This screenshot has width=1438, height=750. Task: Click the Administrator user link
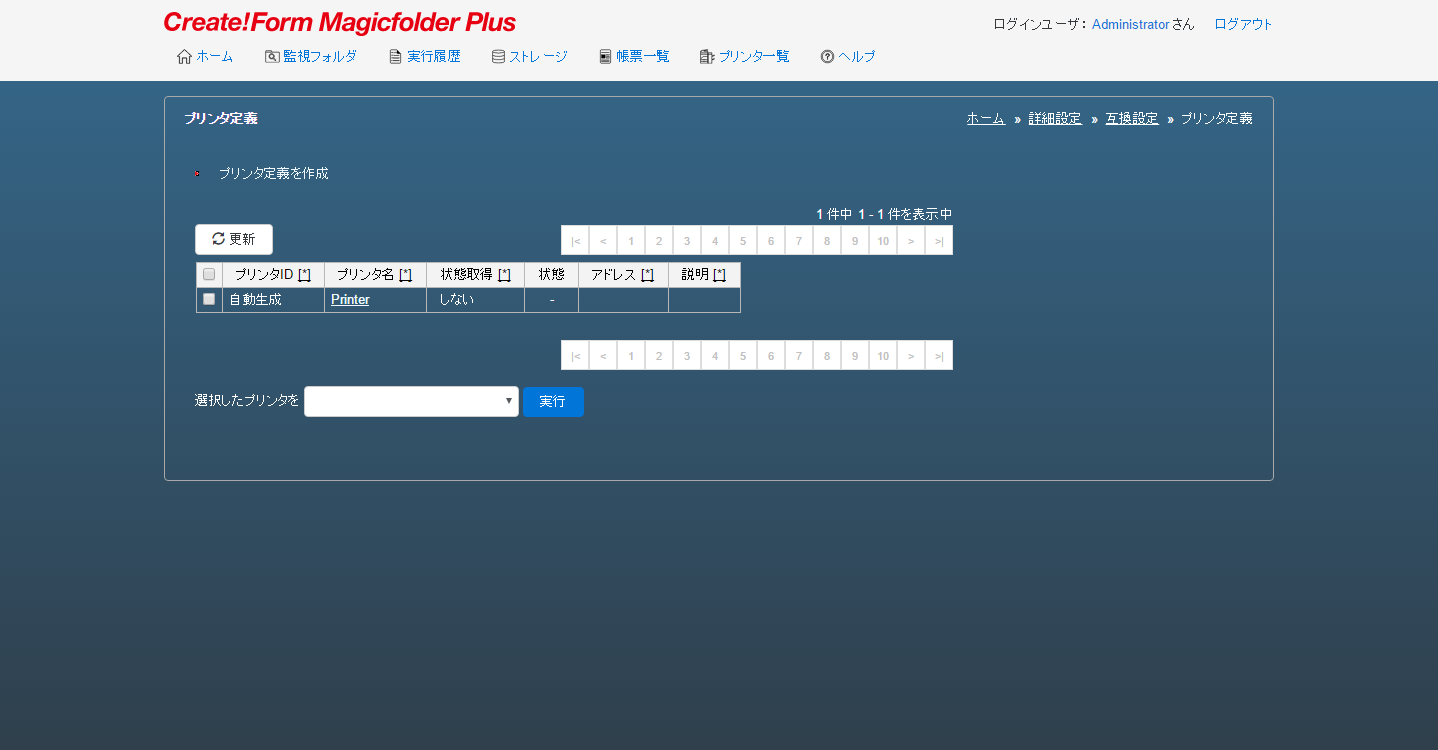1131,24
